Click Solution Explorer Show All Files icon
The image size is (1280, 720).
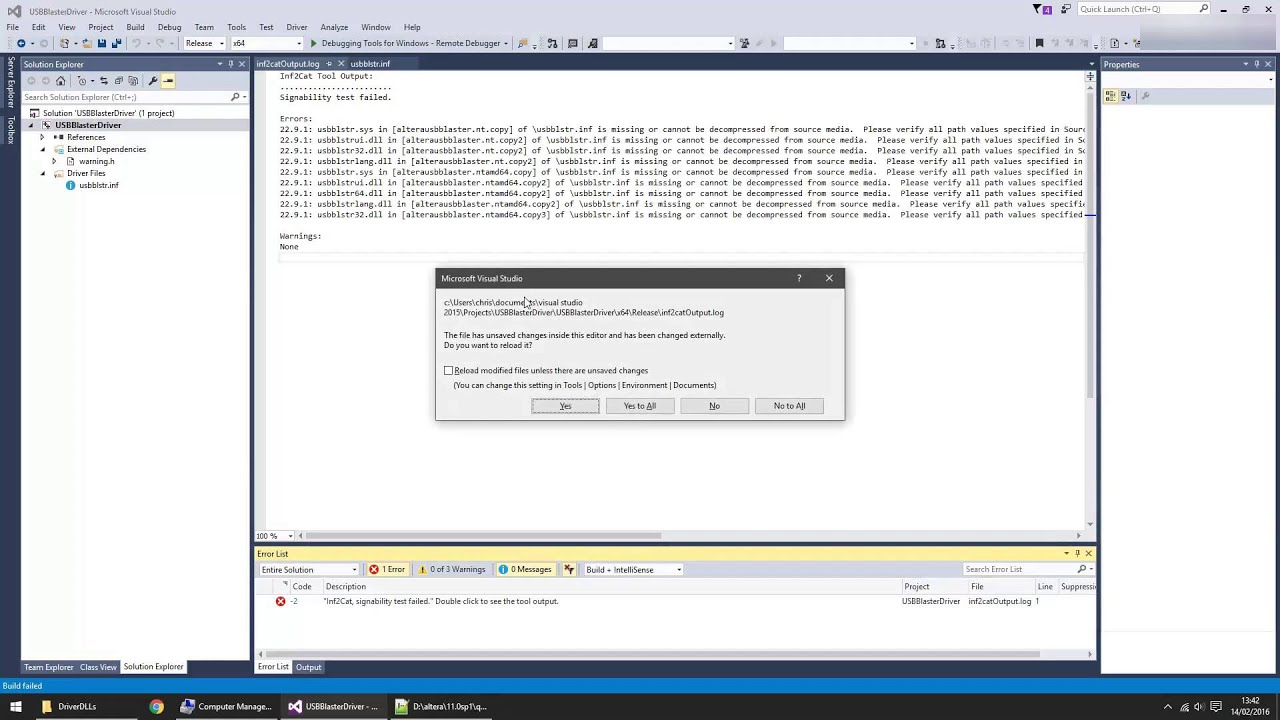(132, 81)
